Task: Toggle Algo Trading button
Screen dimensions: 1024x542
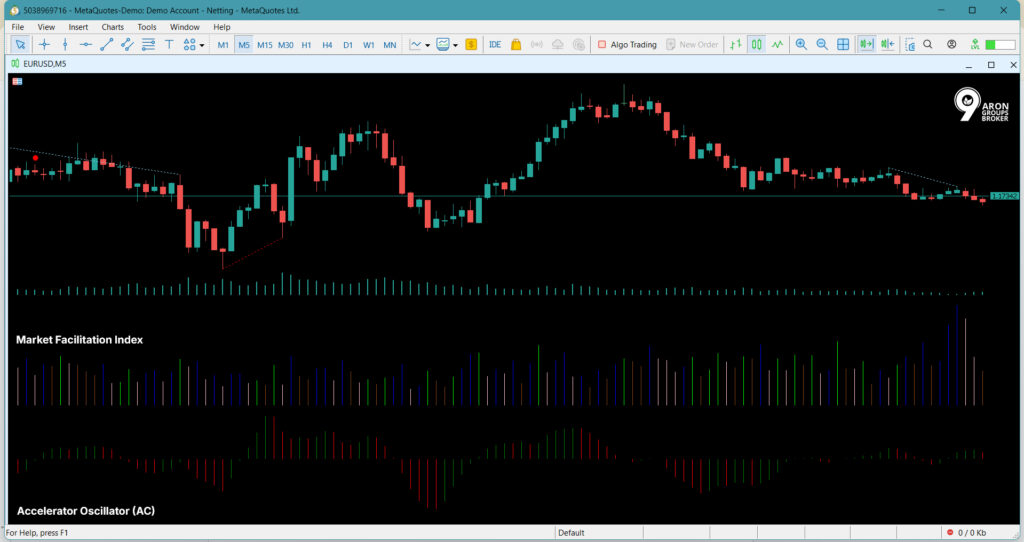Action: [x=627, y=44]
